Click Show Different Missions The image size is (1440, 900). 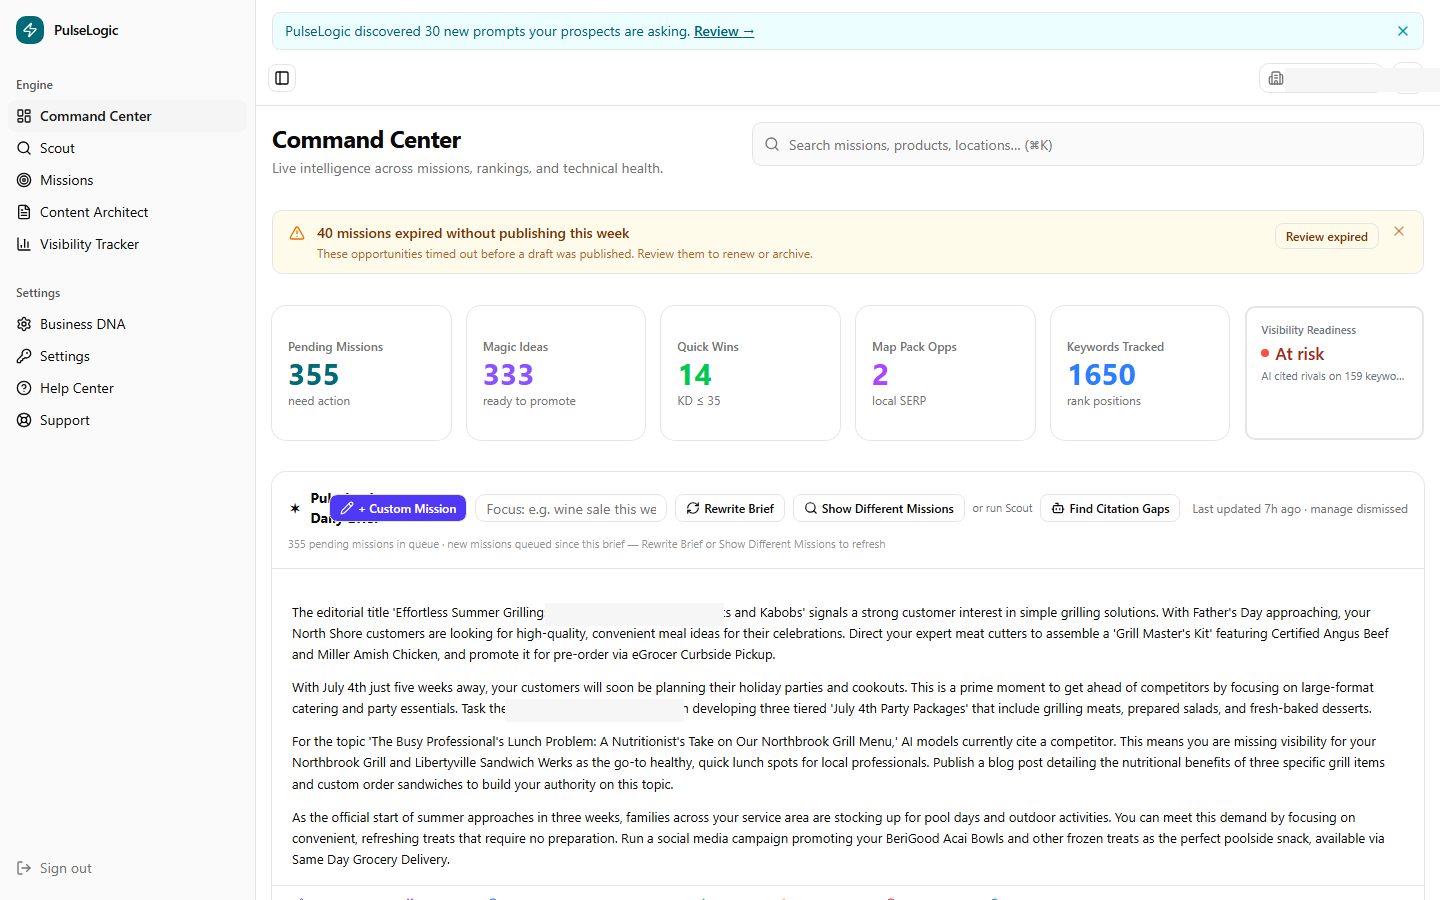879,508
